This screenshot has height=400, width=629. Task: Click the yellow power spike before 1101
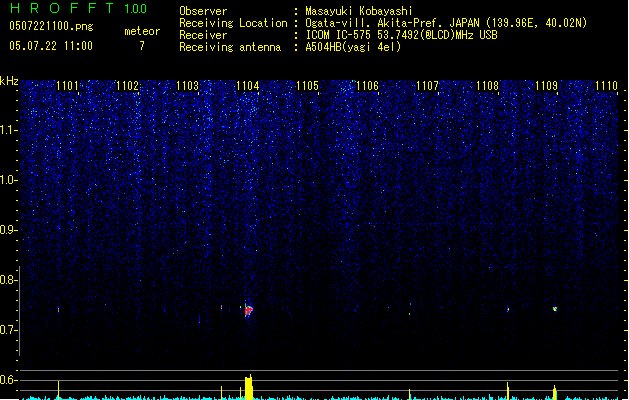pos(59,390)
